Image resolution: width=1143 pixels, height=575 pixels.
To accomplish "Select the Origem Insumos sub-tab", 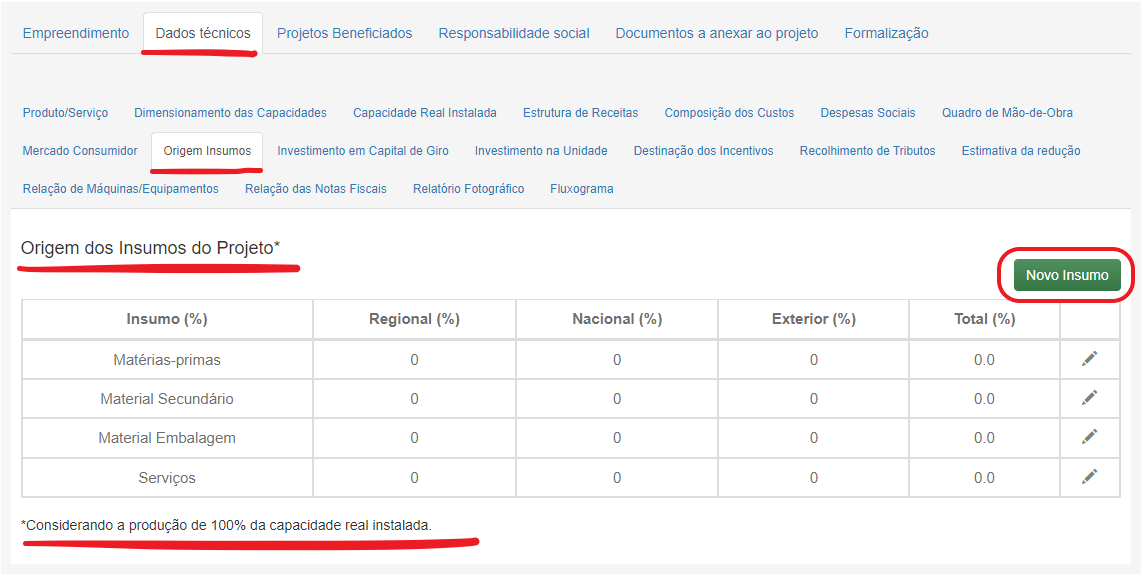I will coord(207,151).
